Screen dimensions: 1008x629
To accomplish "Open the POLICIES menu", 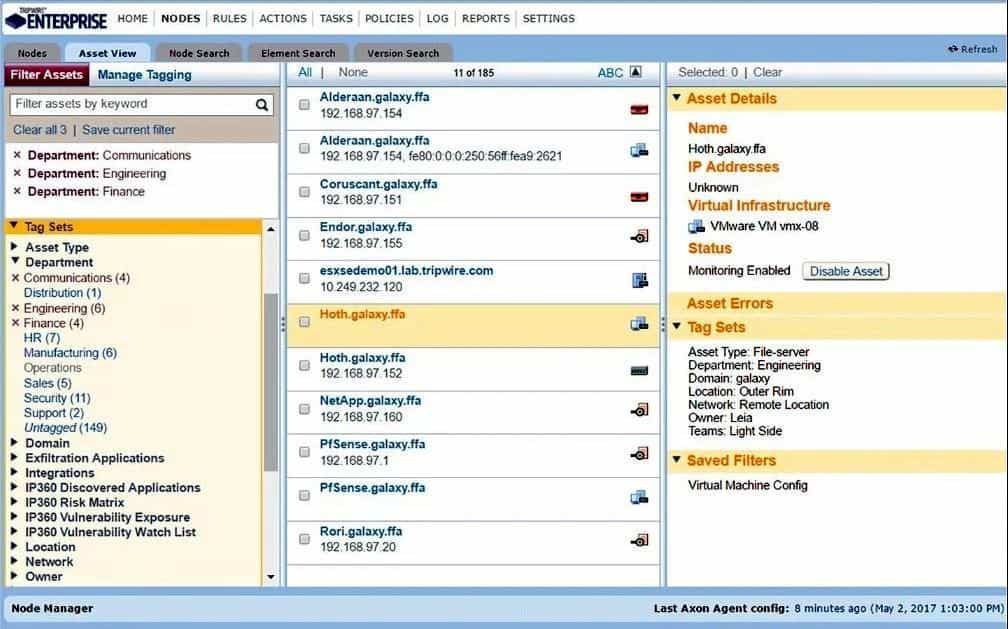I will (x=390, y=19).
